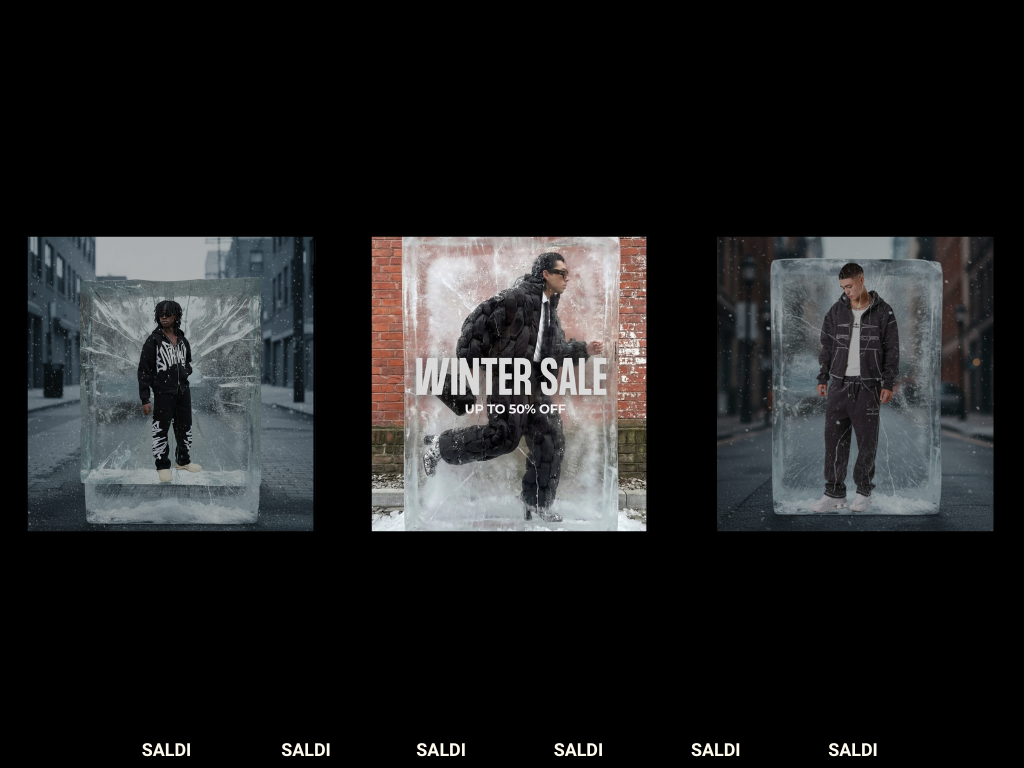Click the fifth SALDI label in the row

click(715, 750)
